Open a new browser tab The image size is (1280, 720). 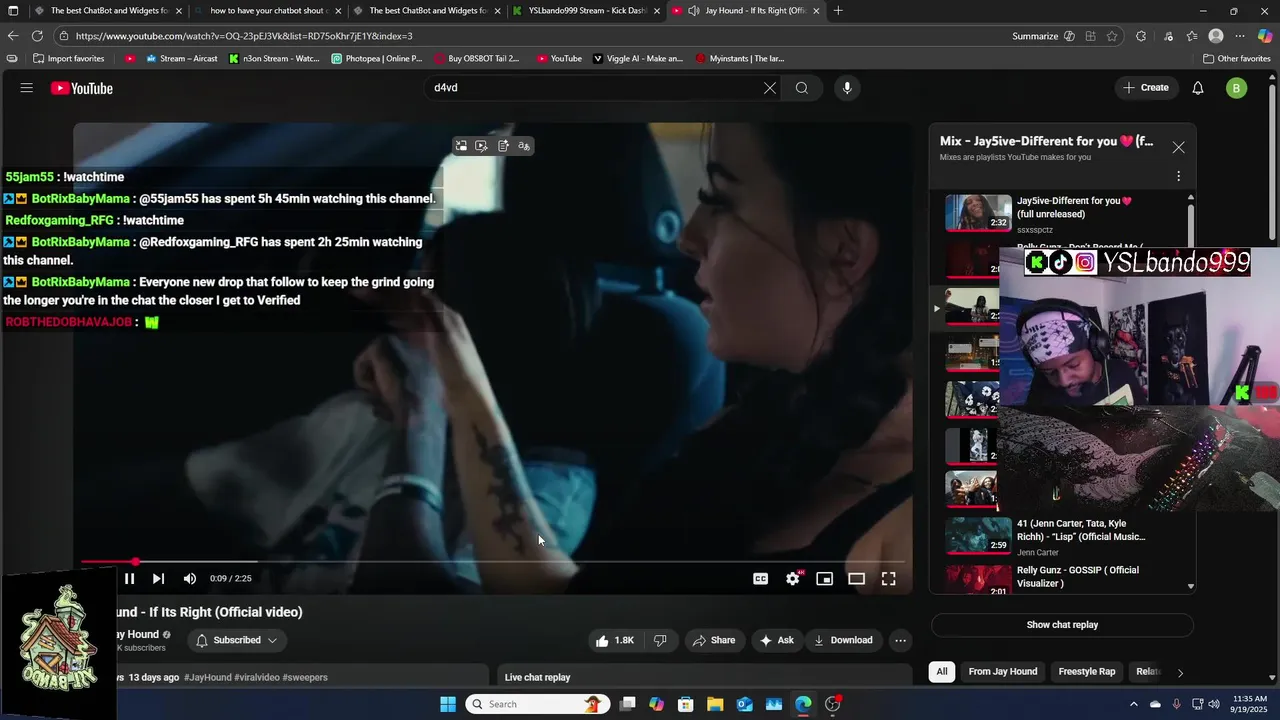(838, 11)
